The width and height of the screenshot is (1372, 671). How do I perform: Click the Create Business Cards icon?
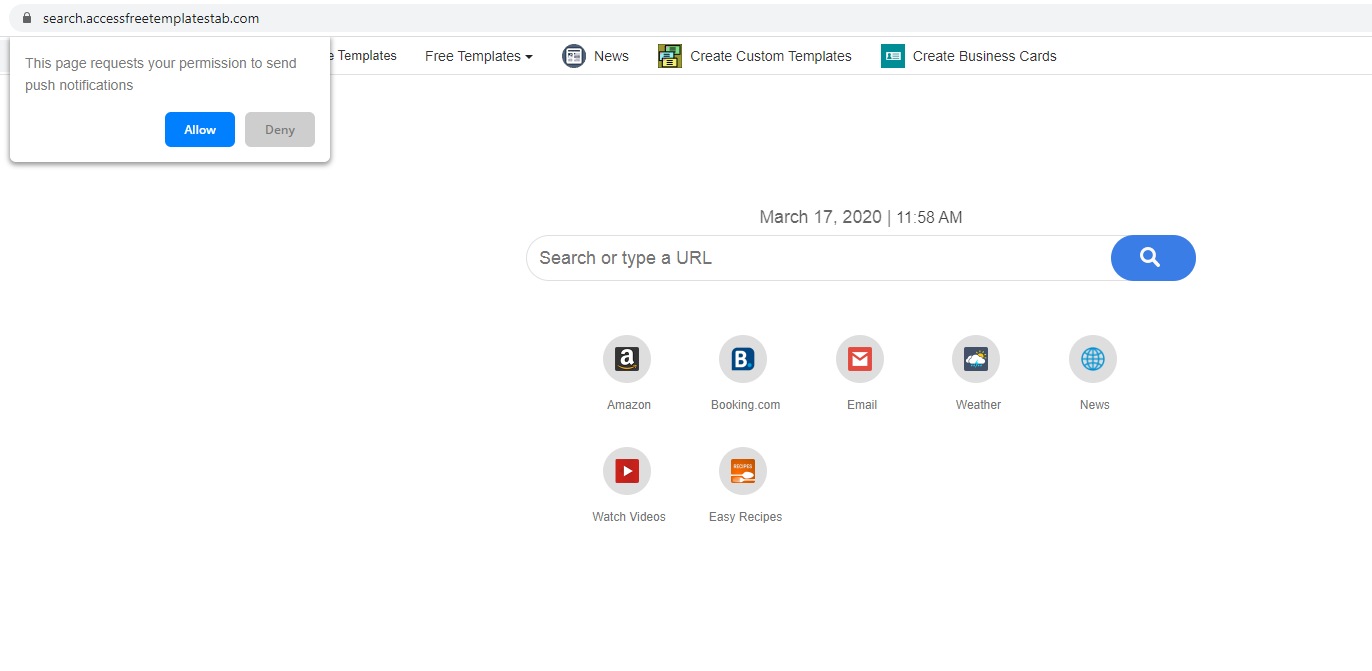tap(893, 56)
